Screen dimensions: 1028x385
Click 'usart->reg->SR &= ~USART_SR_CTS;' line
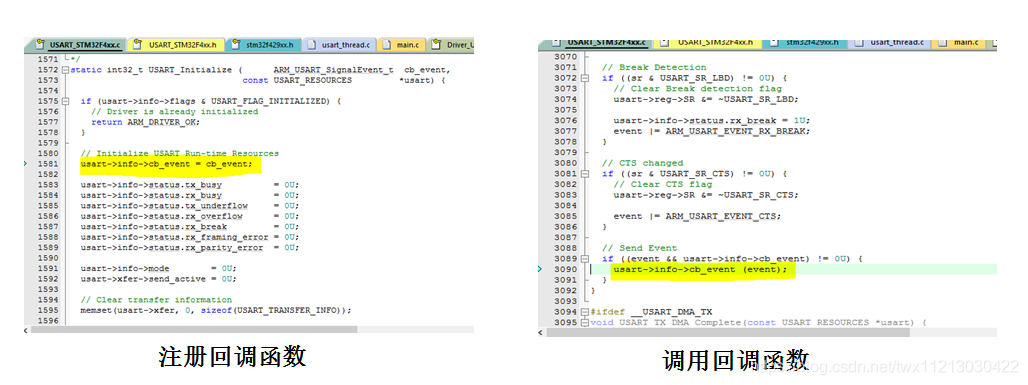tap(706, 195)
